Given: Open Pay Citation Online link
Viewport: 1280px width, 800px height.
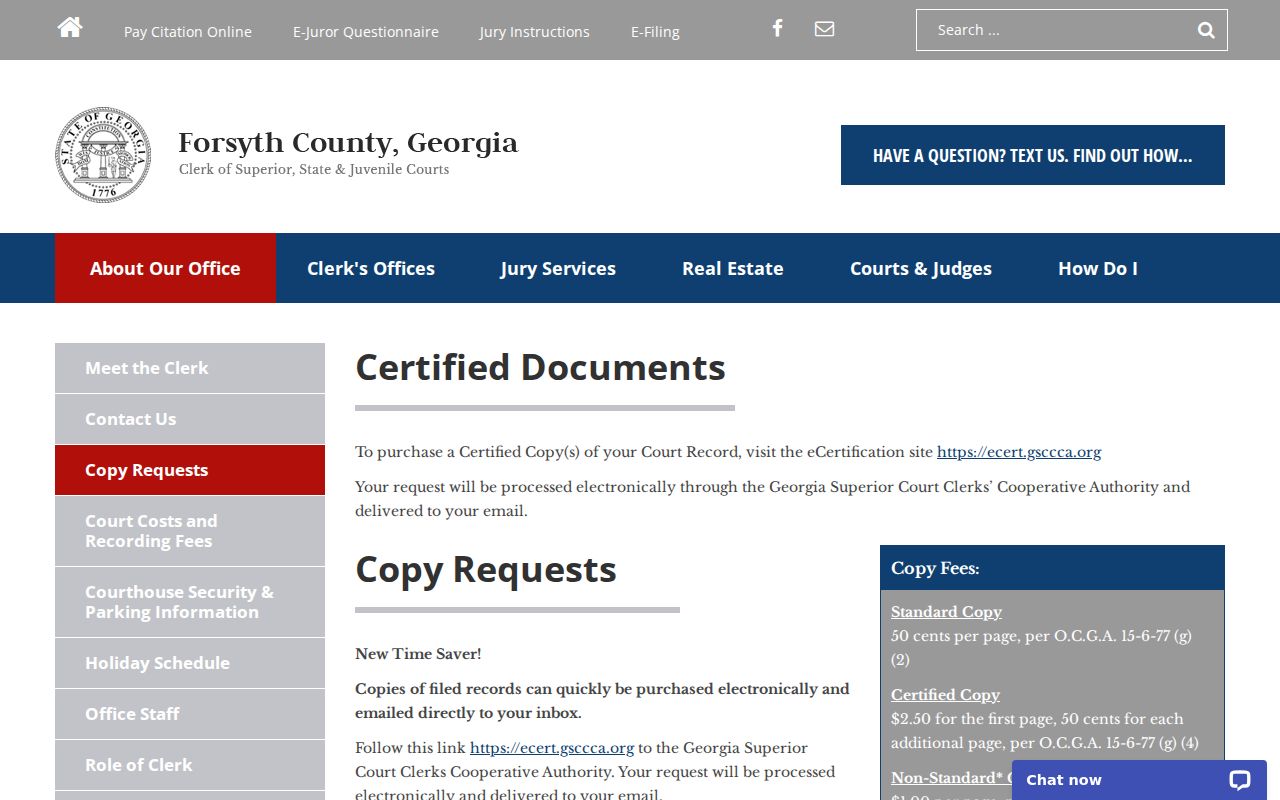Looking at the screenshot, I should coord(188,32).
